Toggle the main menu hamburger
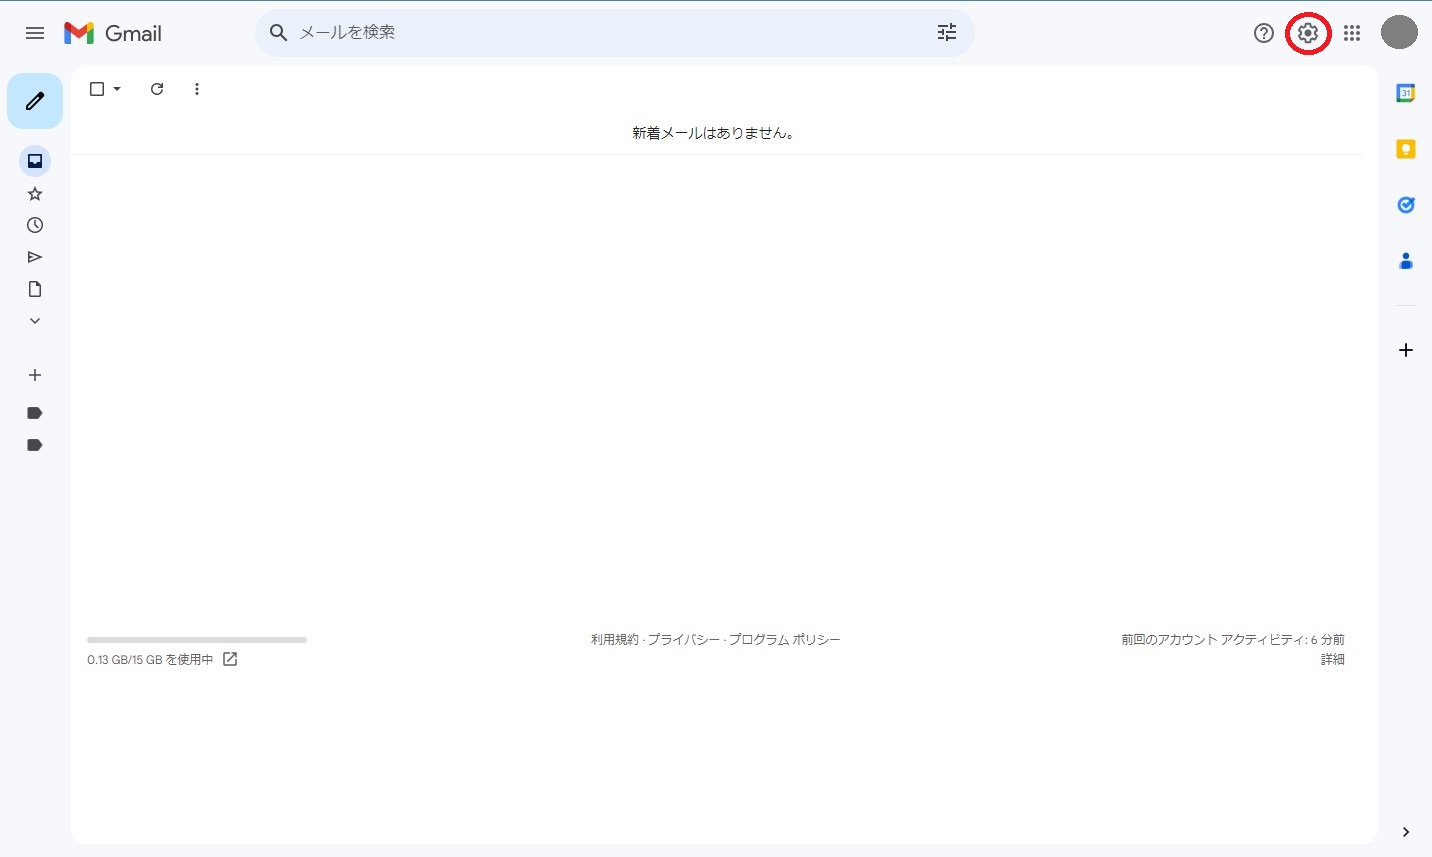This screenshot has height=857, width=1432. click(35, 33)
